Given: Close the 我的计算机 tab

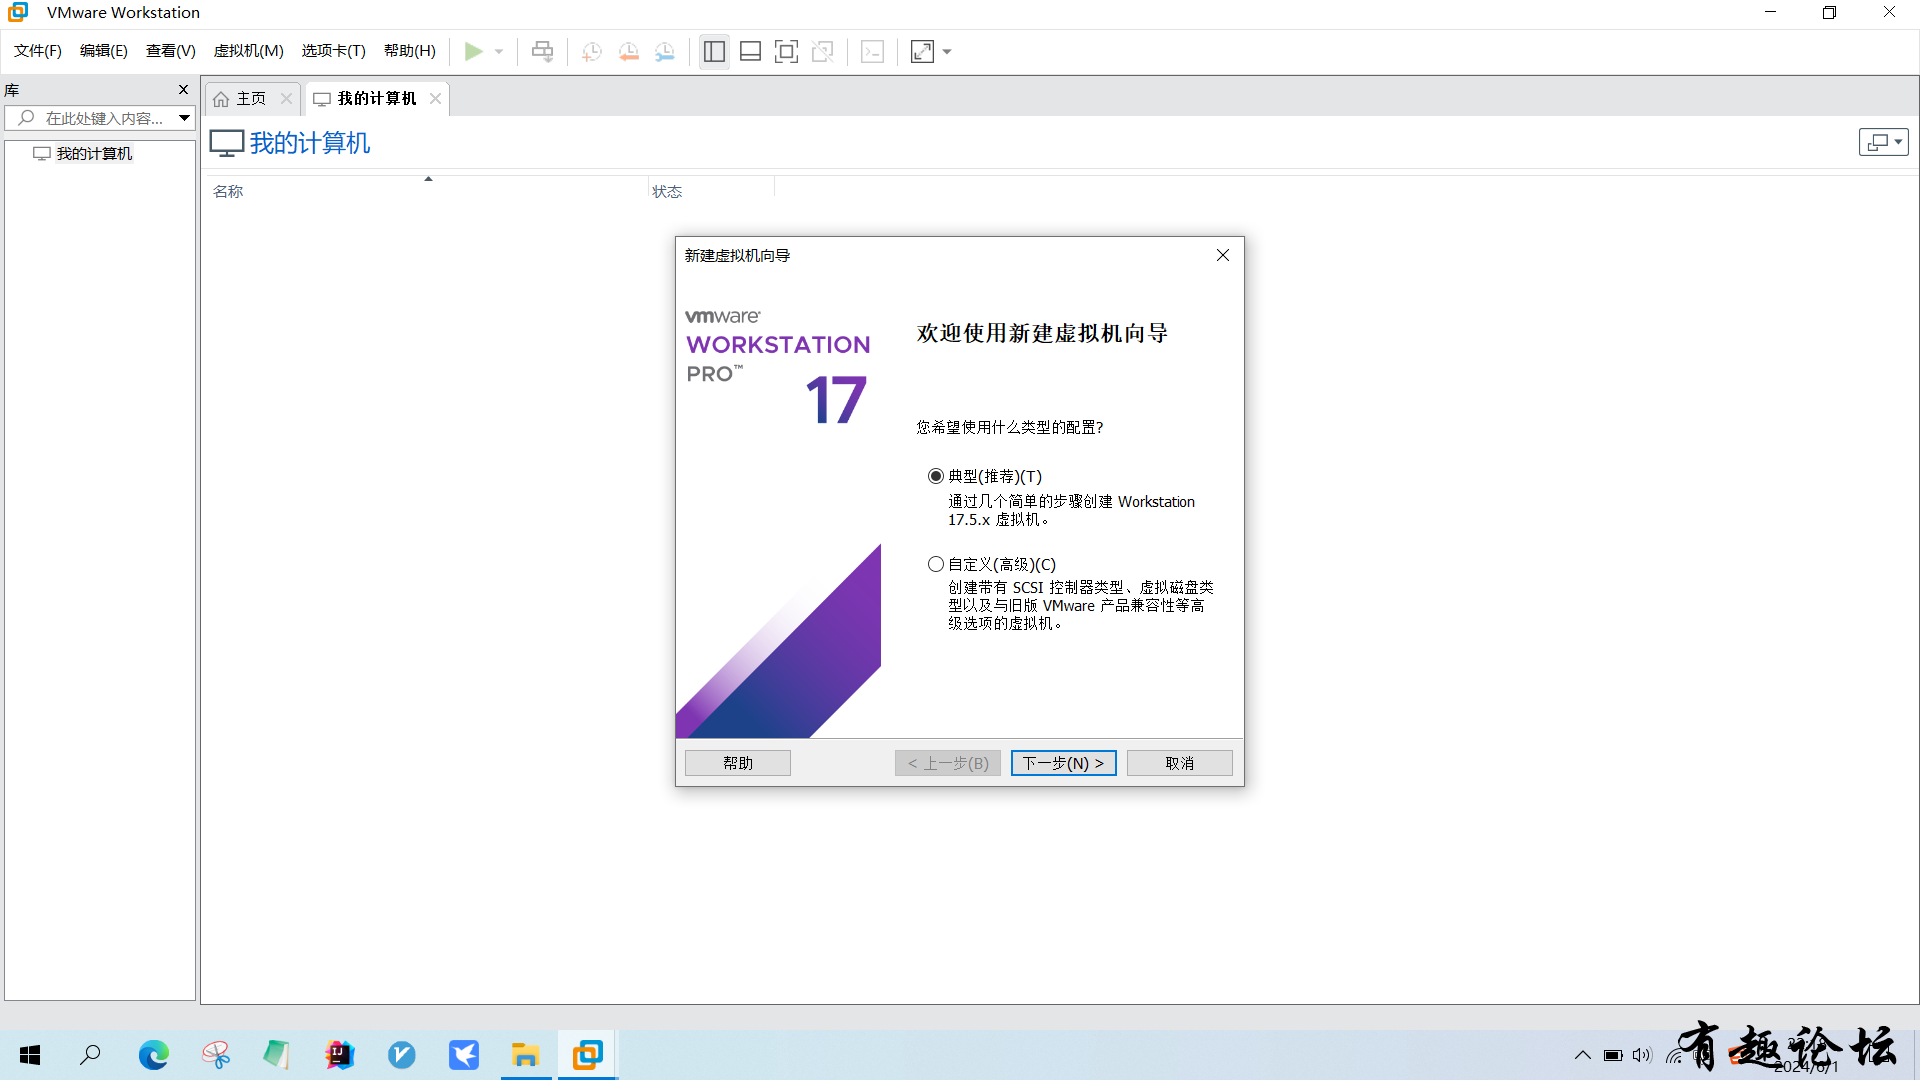Looking at the screenshot, I should 435,98.
